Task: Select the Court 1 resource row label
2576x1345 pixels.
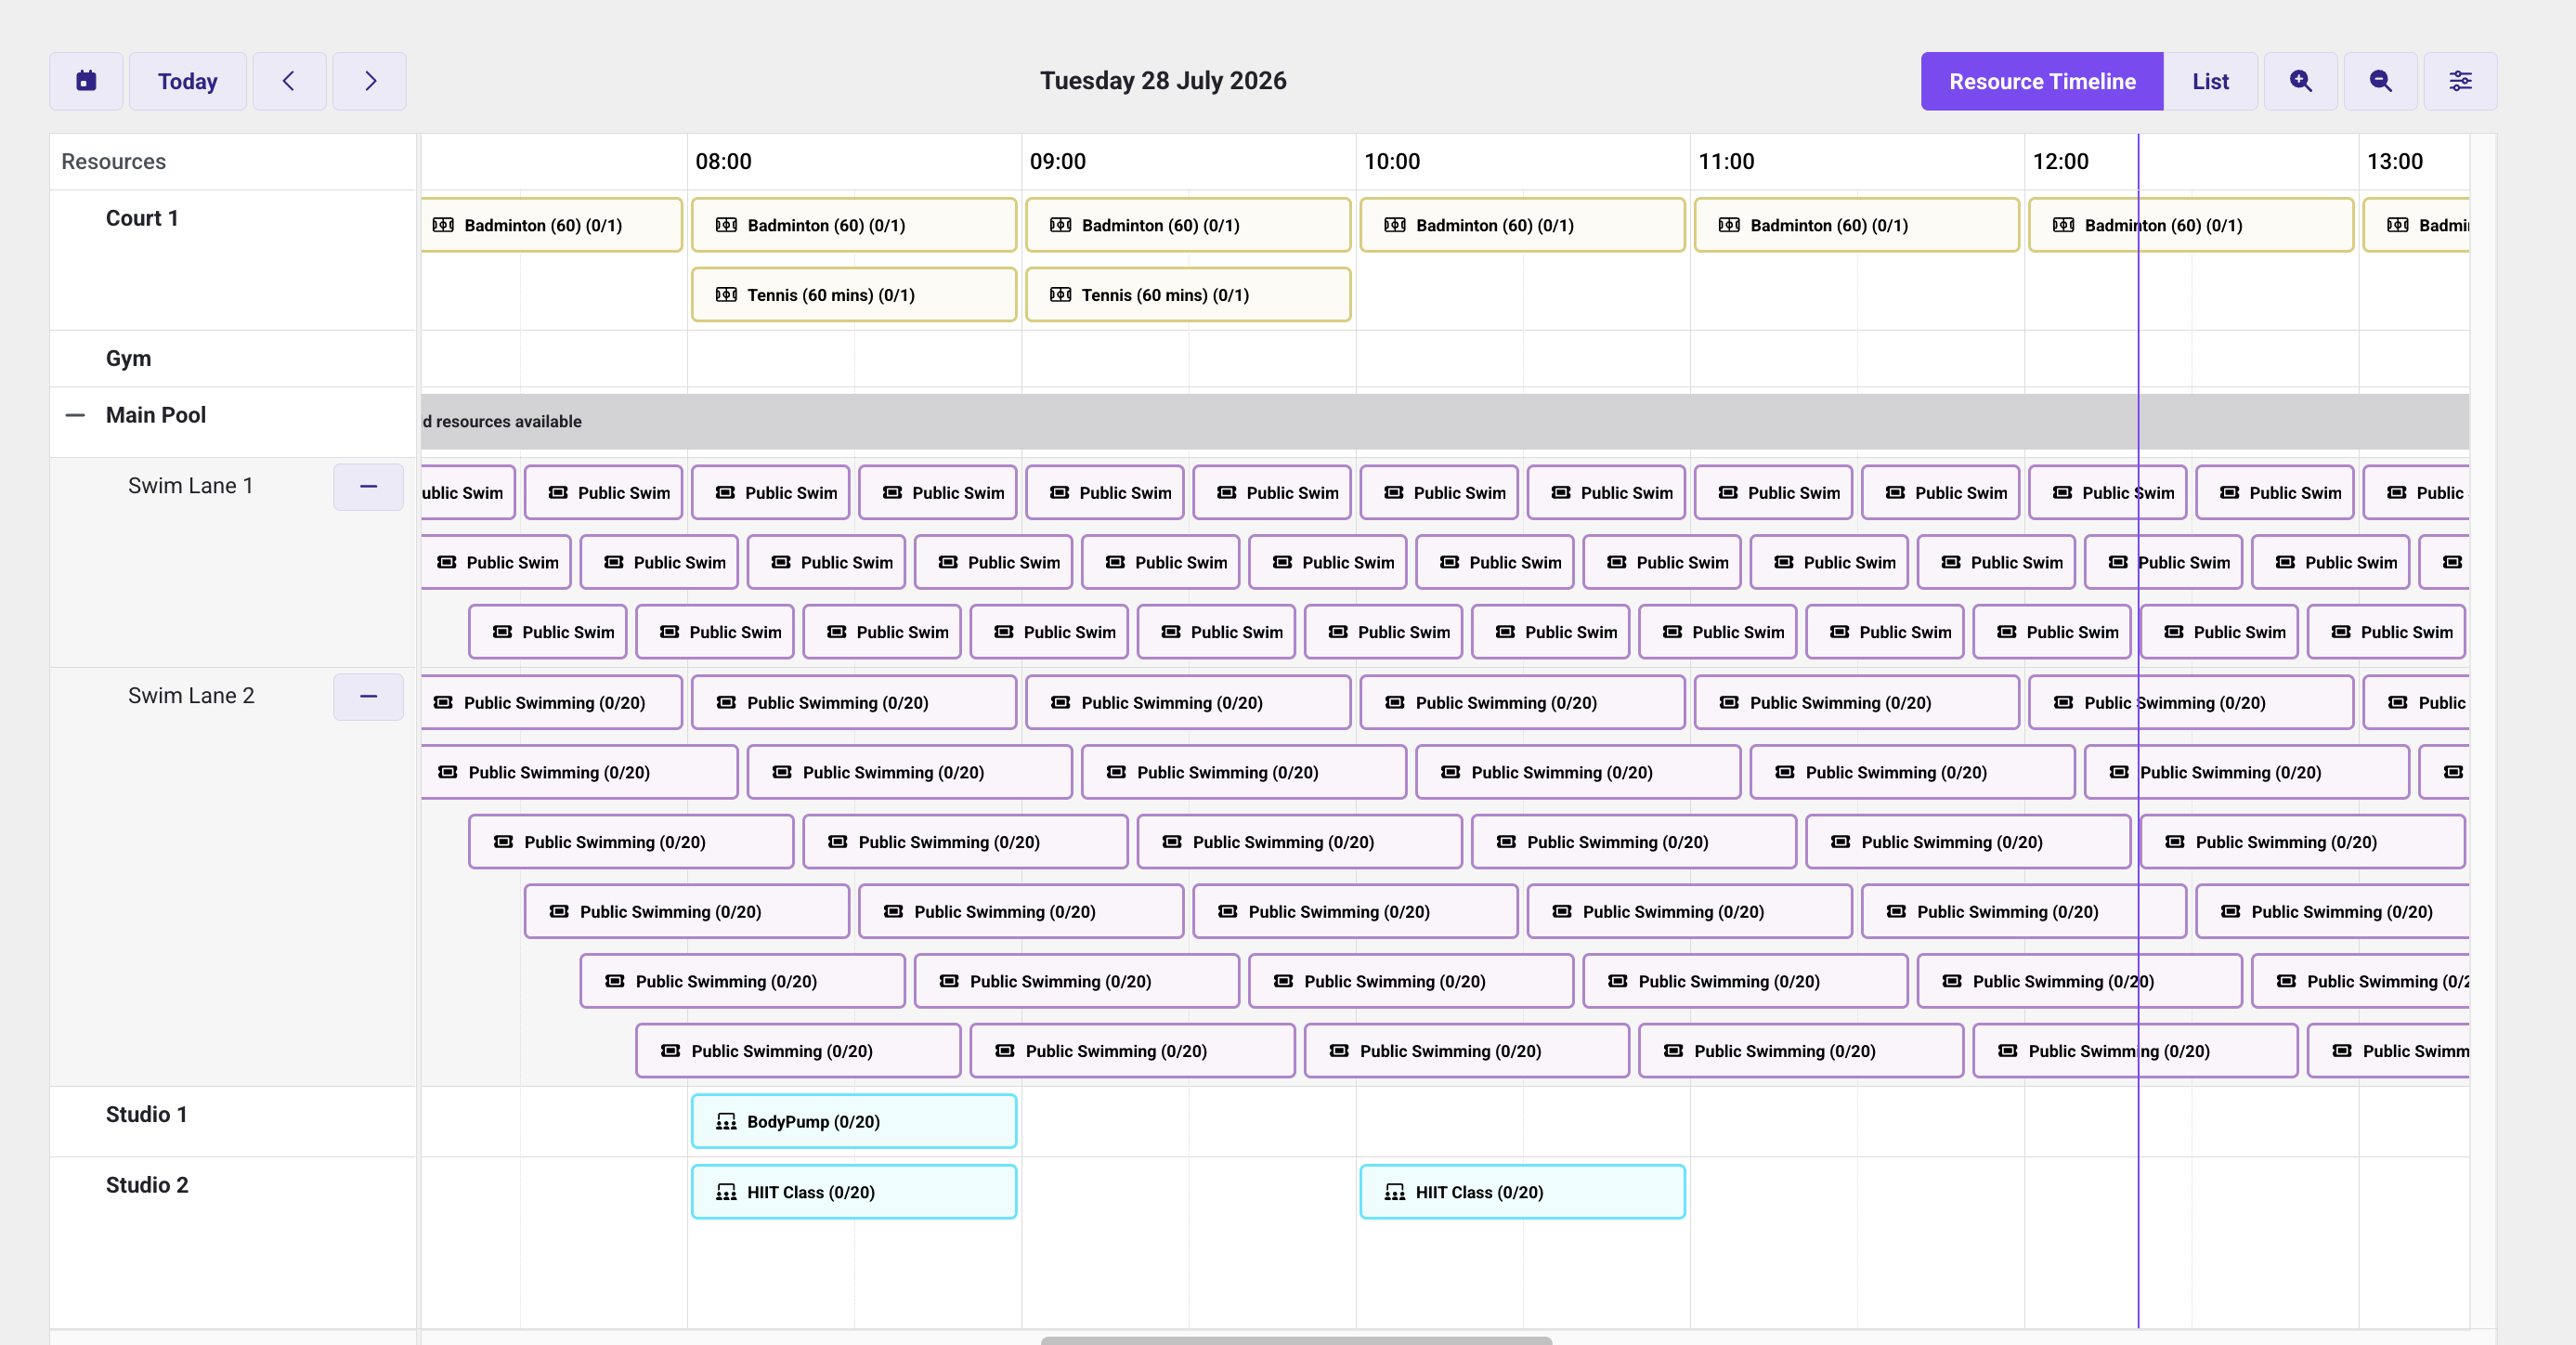Action: tap(142, 218)
